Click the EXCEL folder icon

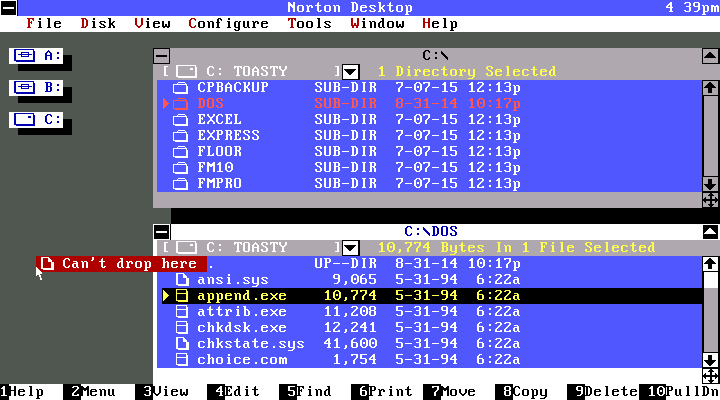pyautogui.click(x=180, y=119)
